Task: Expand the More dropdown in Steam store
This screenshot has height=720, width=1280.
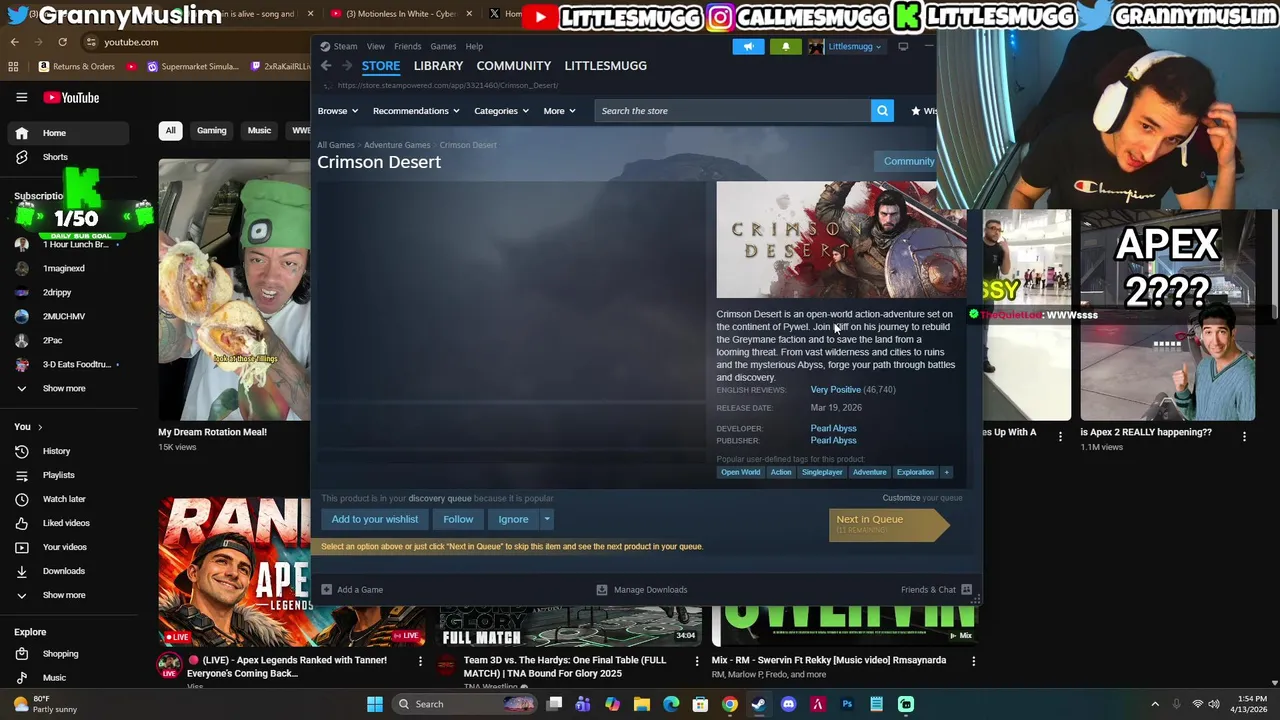Action: coord(559,111)
